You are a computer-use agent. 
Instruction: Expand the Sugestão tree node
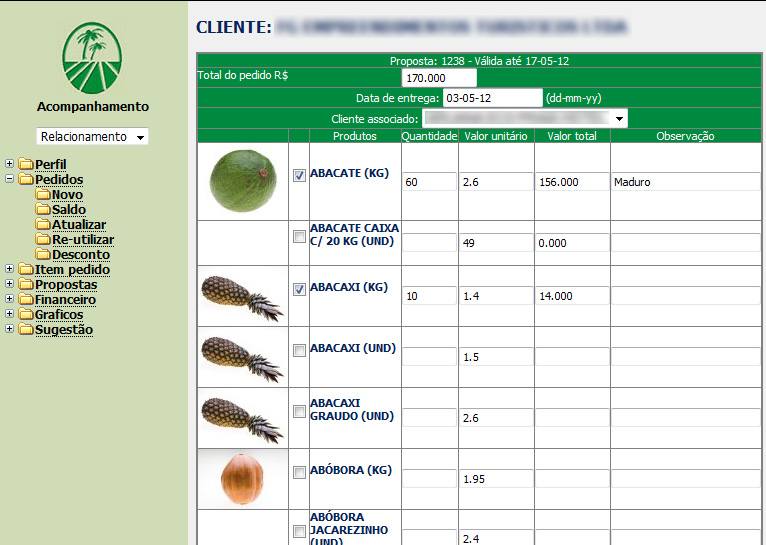(x=9, y=329)
